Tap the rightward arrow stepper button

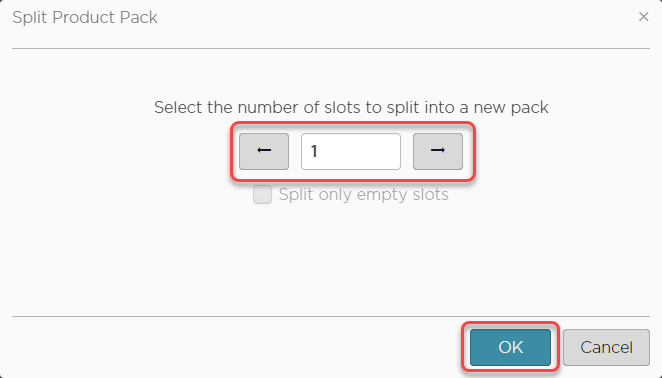(x=438, y=151)
